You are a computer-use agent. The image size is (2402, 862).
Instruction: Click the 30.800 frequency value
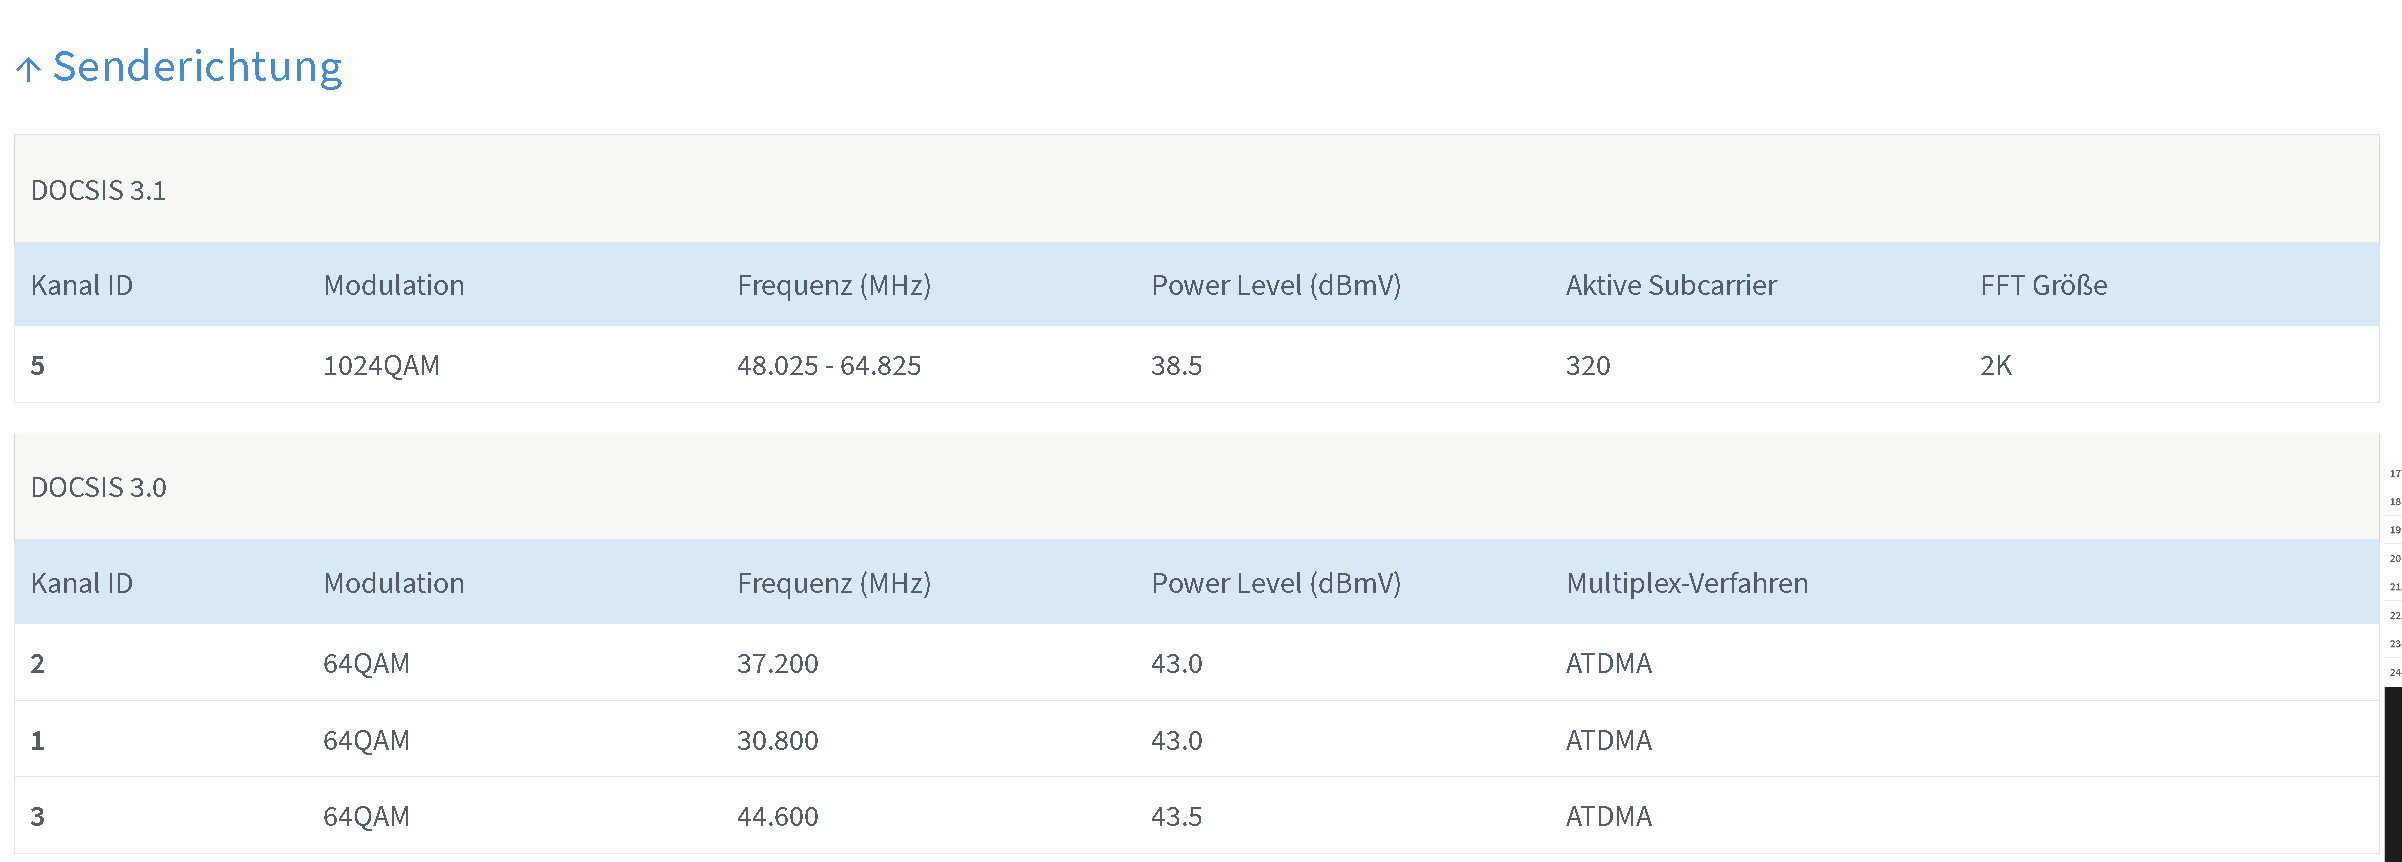point(778,740)
